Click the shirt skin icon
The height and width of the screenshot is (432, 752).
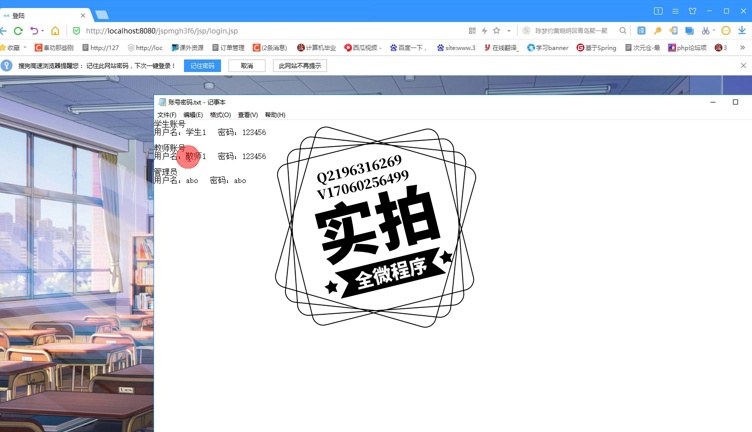point(692,11)
